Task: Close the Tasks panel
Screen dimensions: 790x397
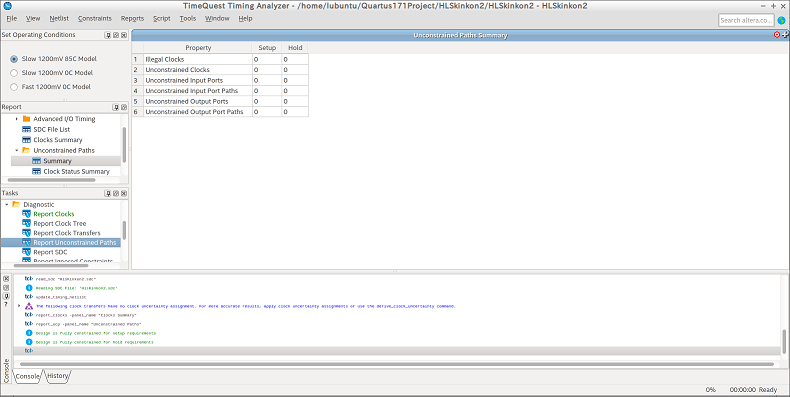Action: point(124,193)
